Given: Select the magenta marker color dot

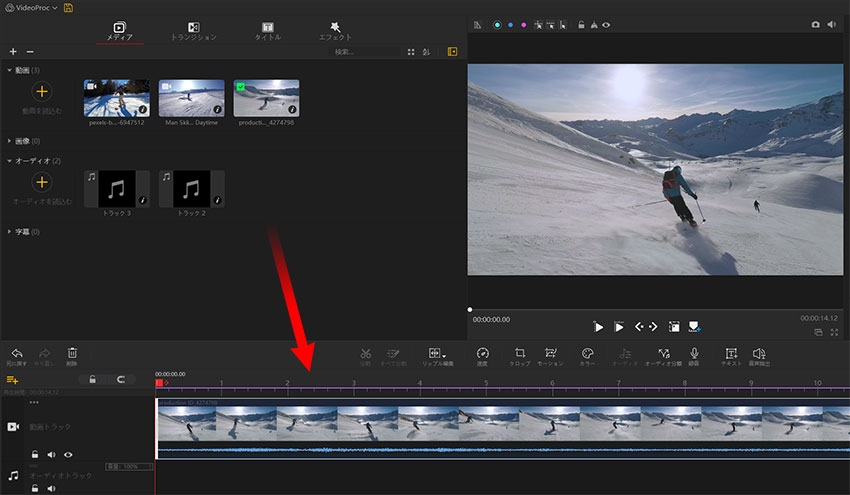Looking at the screenshot, I should tap(524, 25).
